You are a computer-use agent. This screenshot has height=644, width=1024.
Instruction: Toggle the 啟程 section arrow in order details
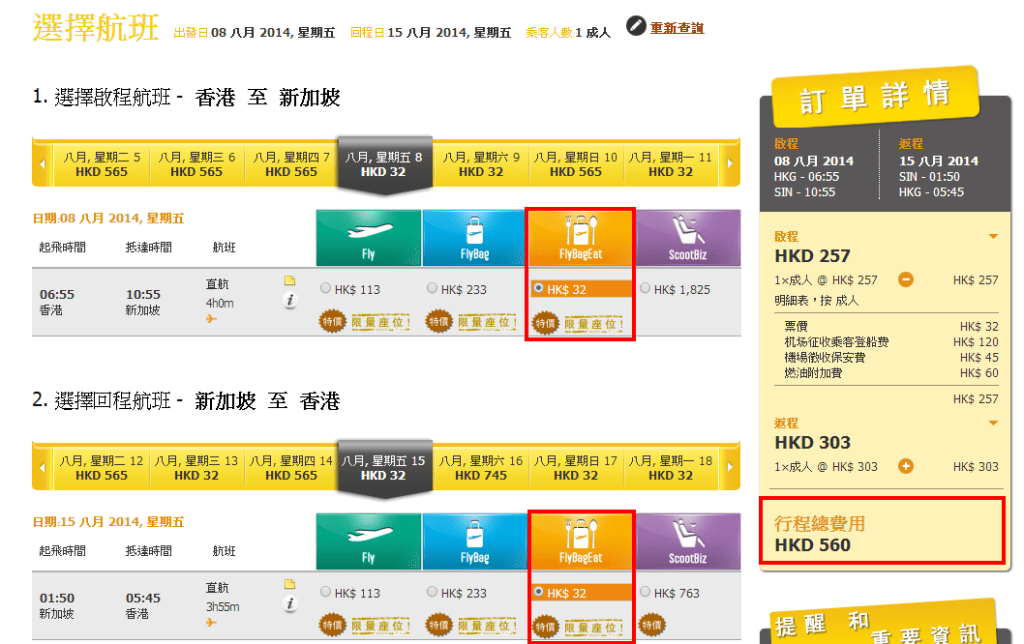click(x=993, y=237)
